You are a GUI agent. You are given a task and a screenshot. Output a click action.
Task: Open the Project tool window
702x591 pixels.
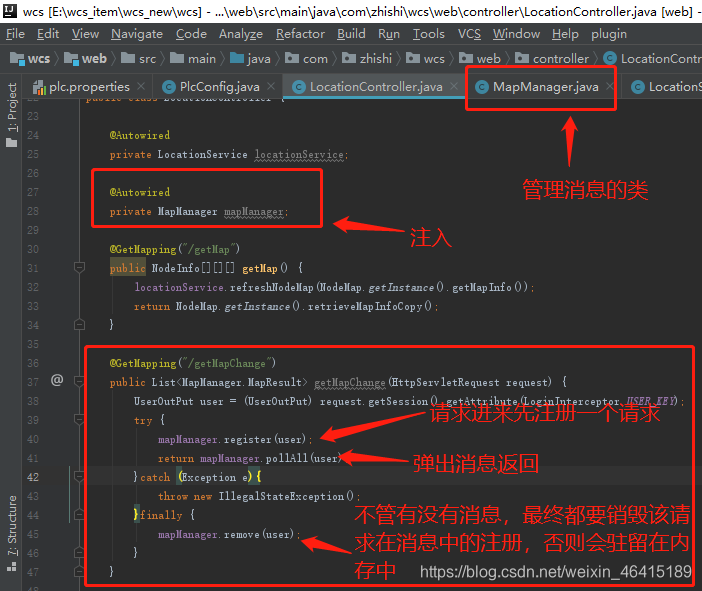[12, 115]
